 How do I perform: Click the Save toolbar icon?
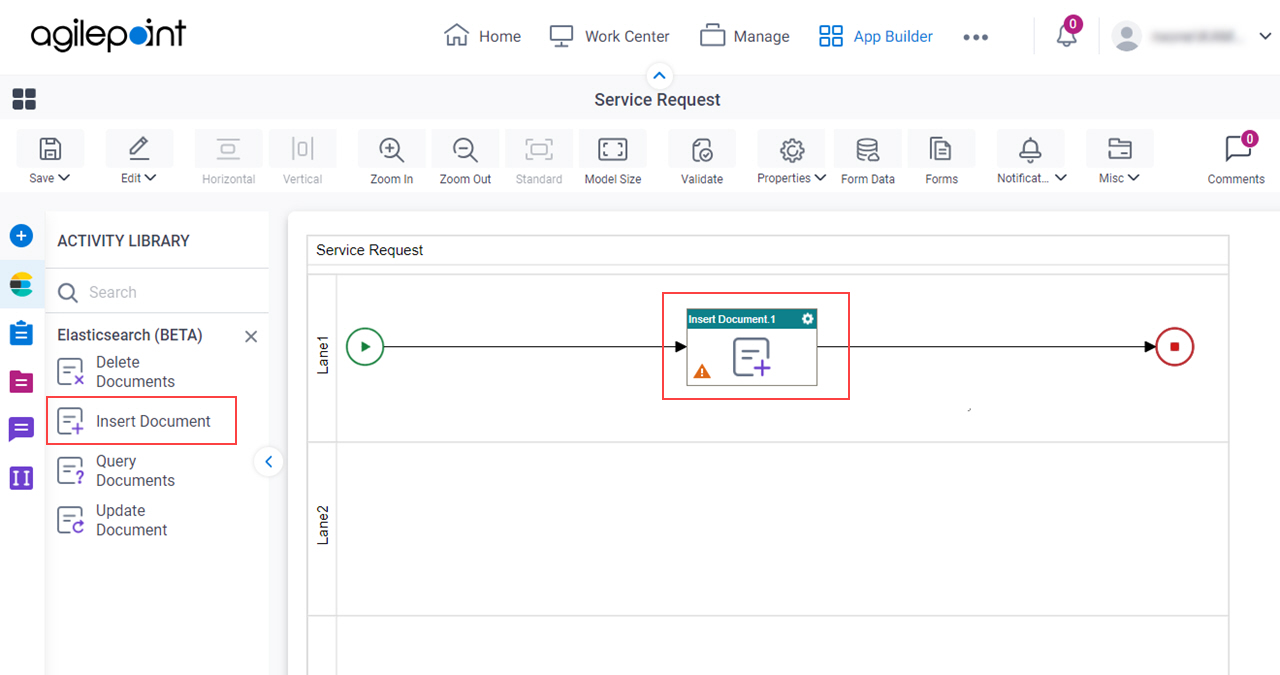tap(50, 149)
